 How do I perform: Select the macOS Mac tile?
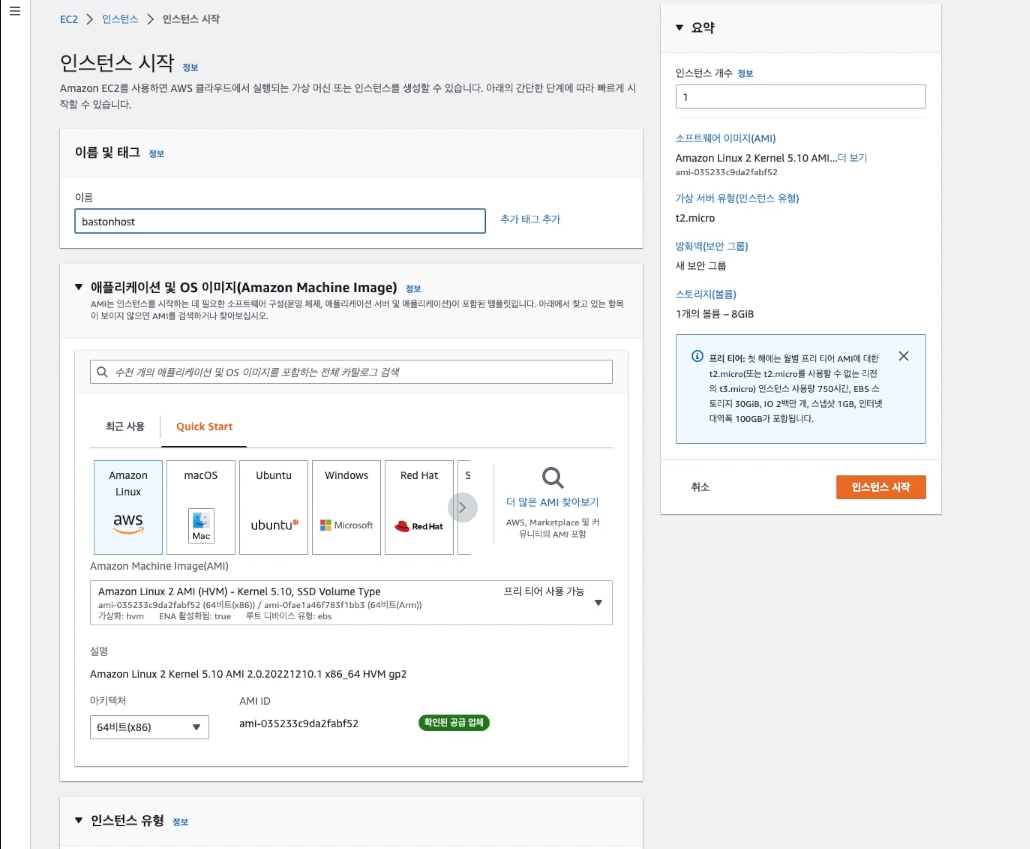[x=201, y=507]
